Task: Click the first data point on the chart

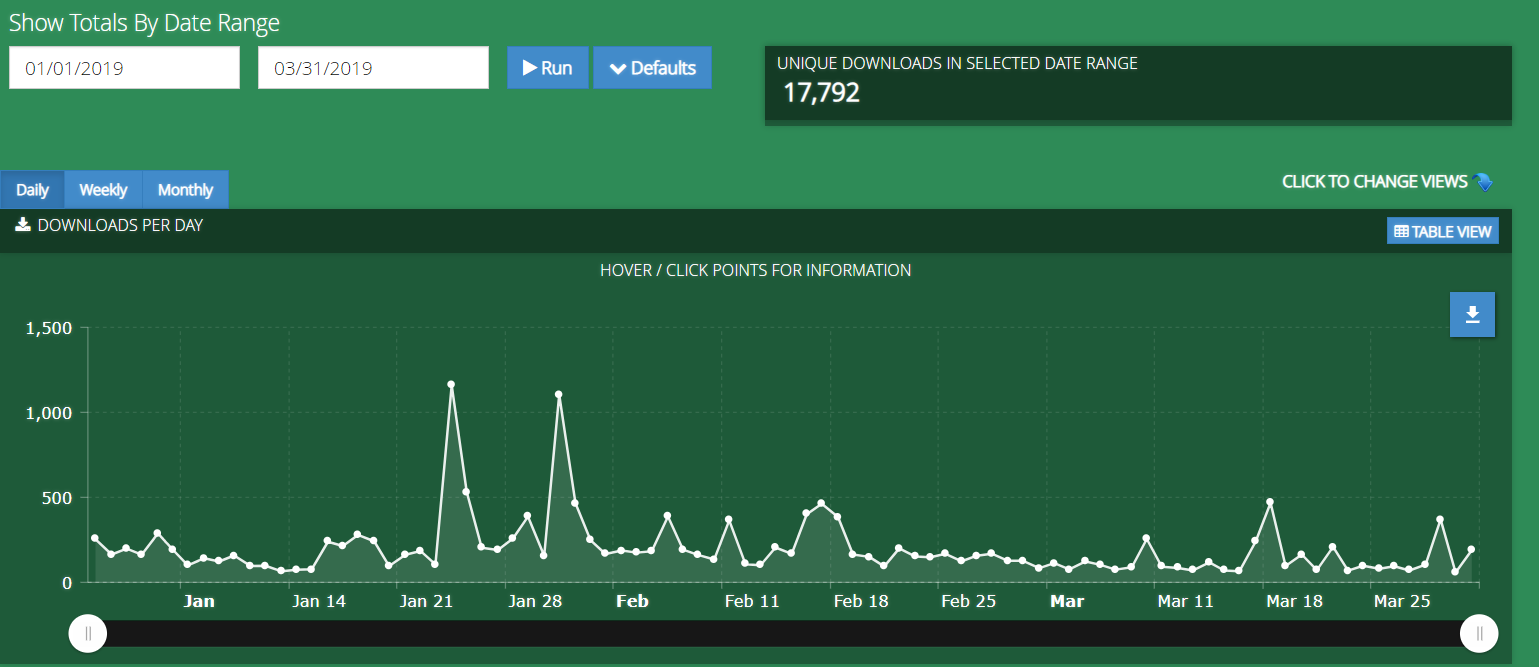Action: click(x=95, y=538)
